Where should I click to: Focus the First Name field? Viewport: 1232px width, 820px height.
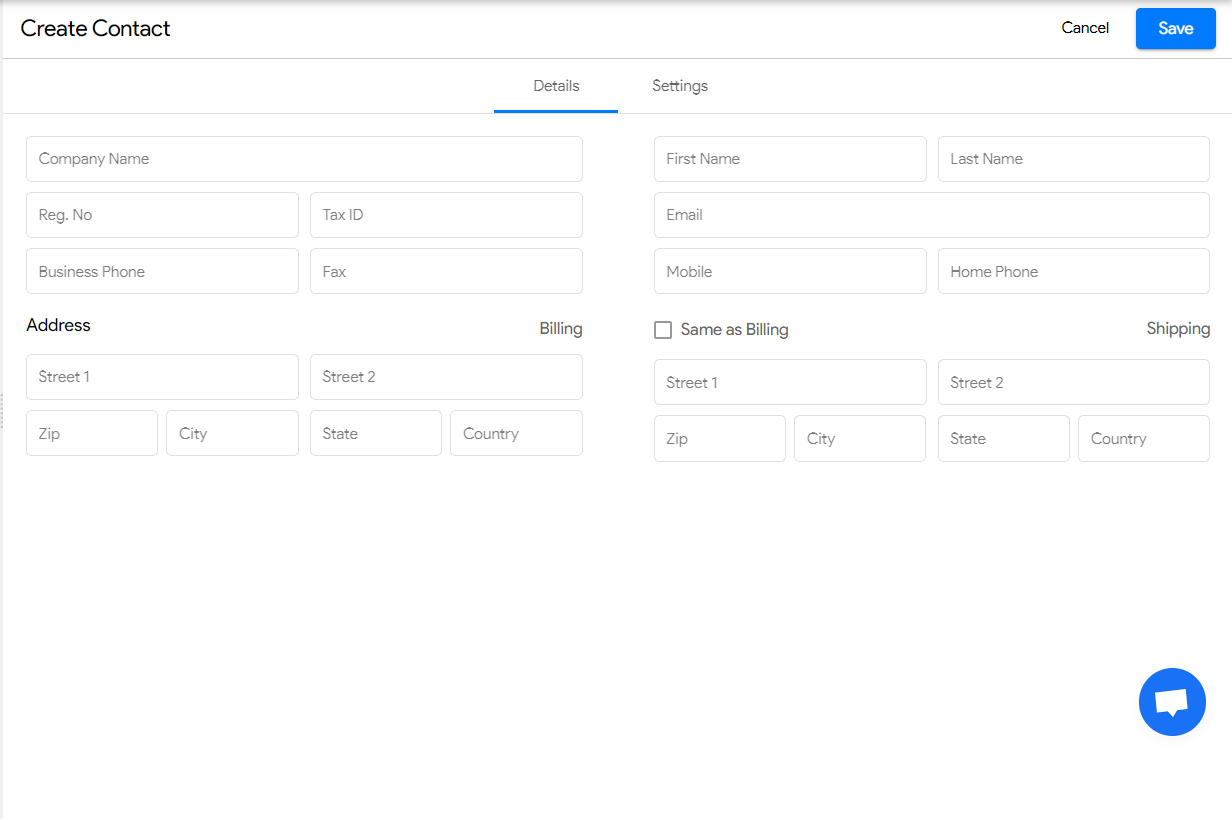(790, 159)
